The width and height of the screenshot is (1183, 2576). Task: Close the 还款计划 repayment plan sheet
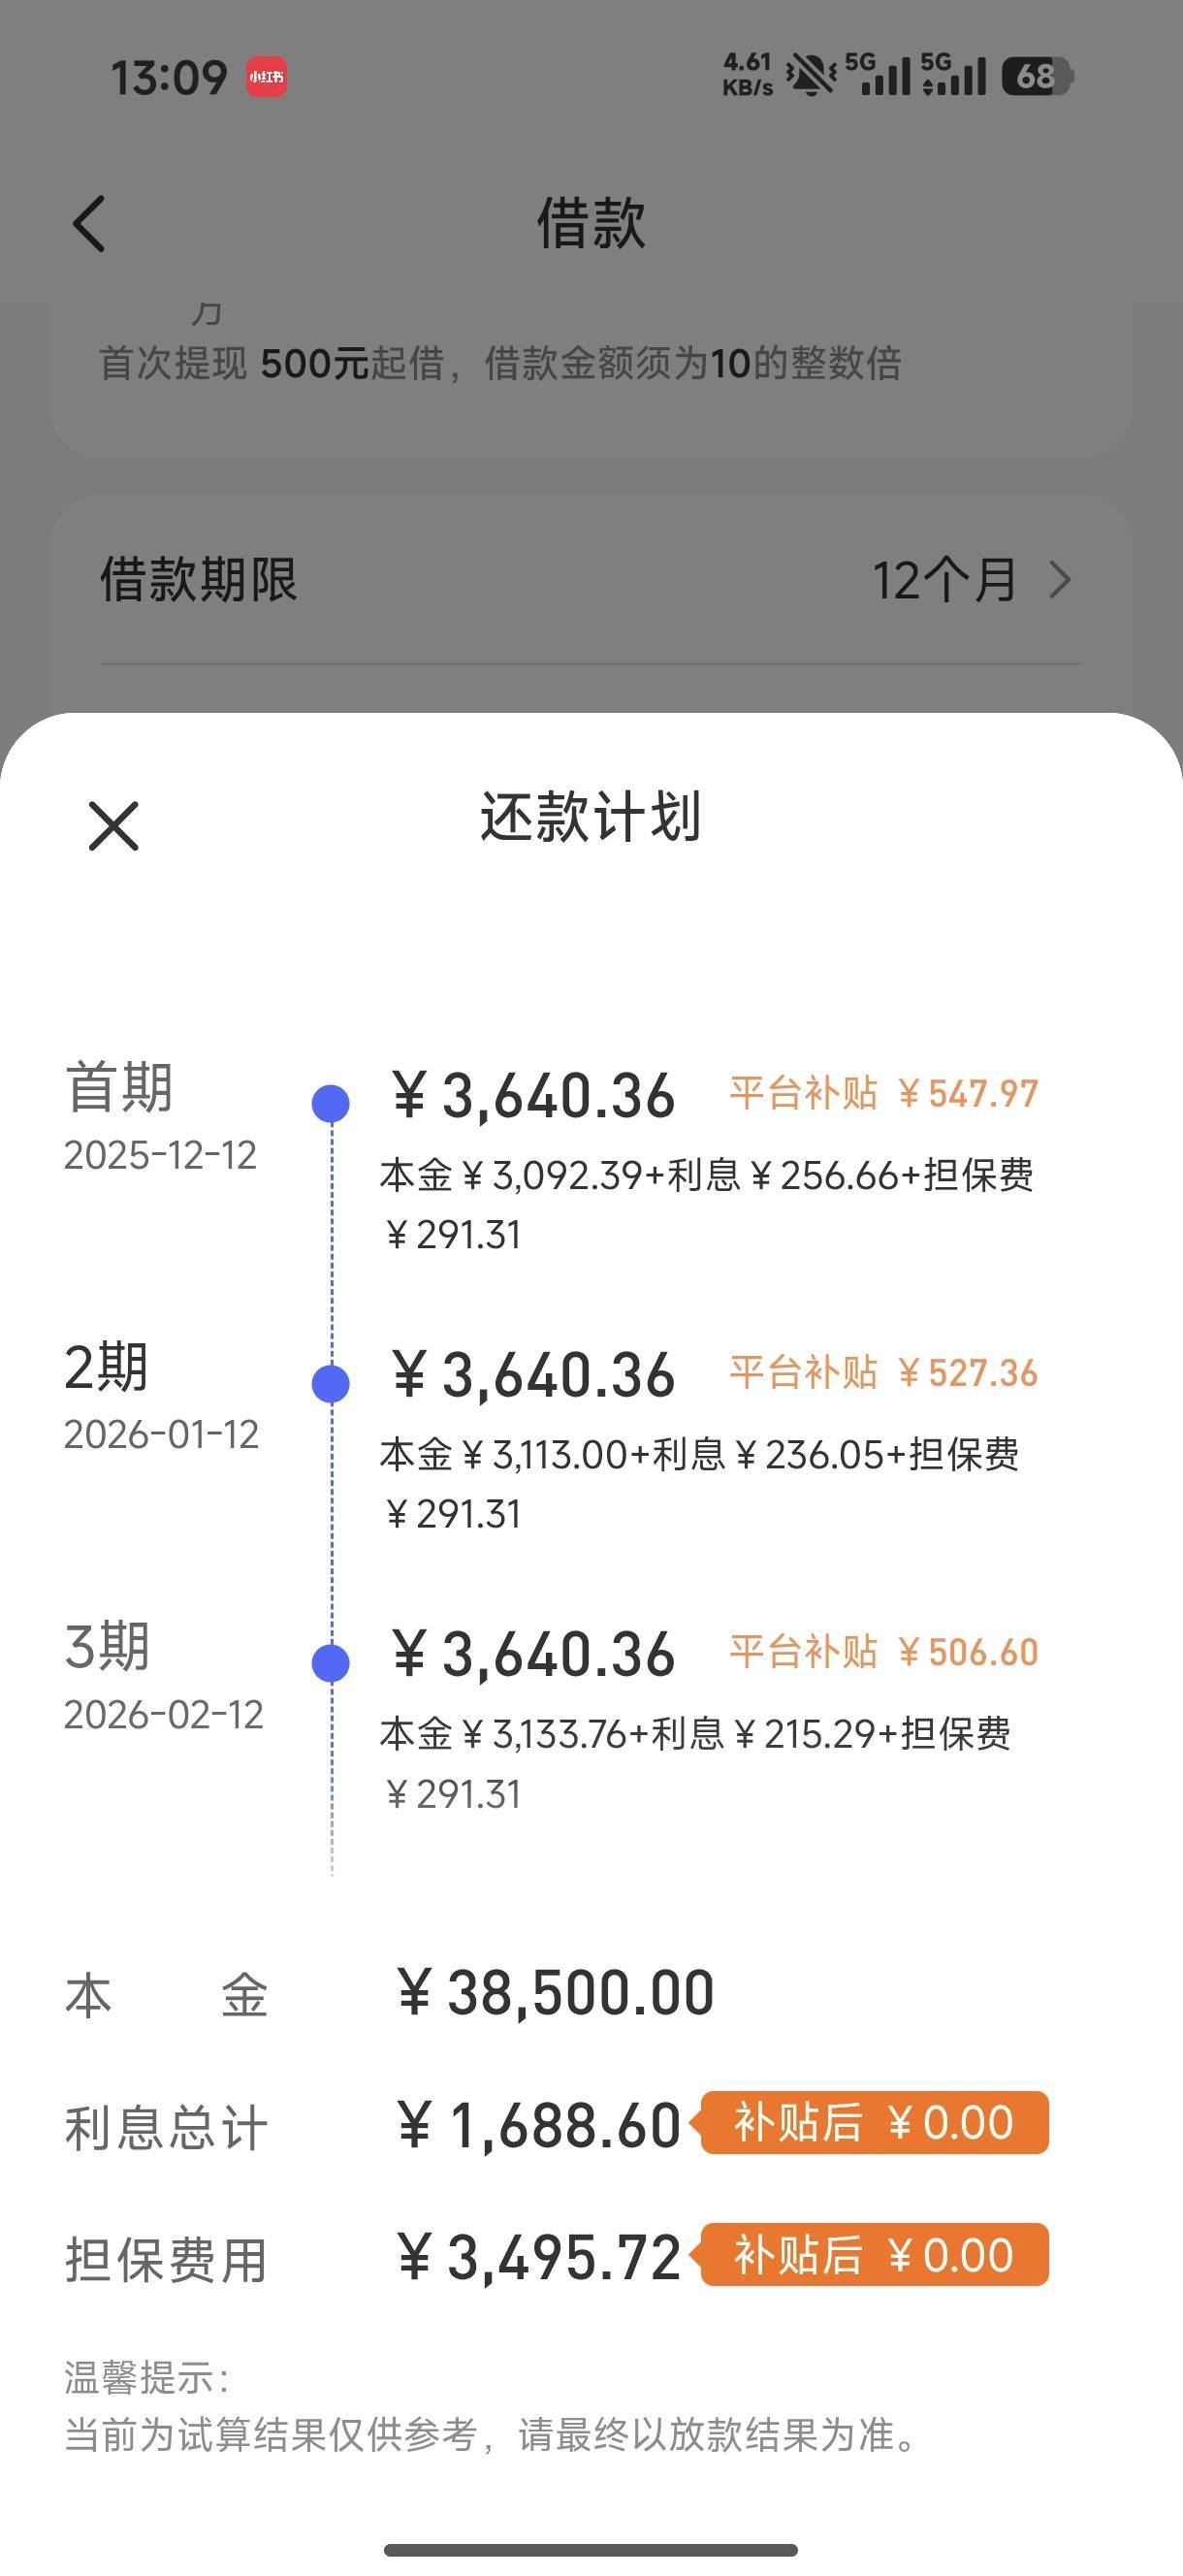[113, 826]
